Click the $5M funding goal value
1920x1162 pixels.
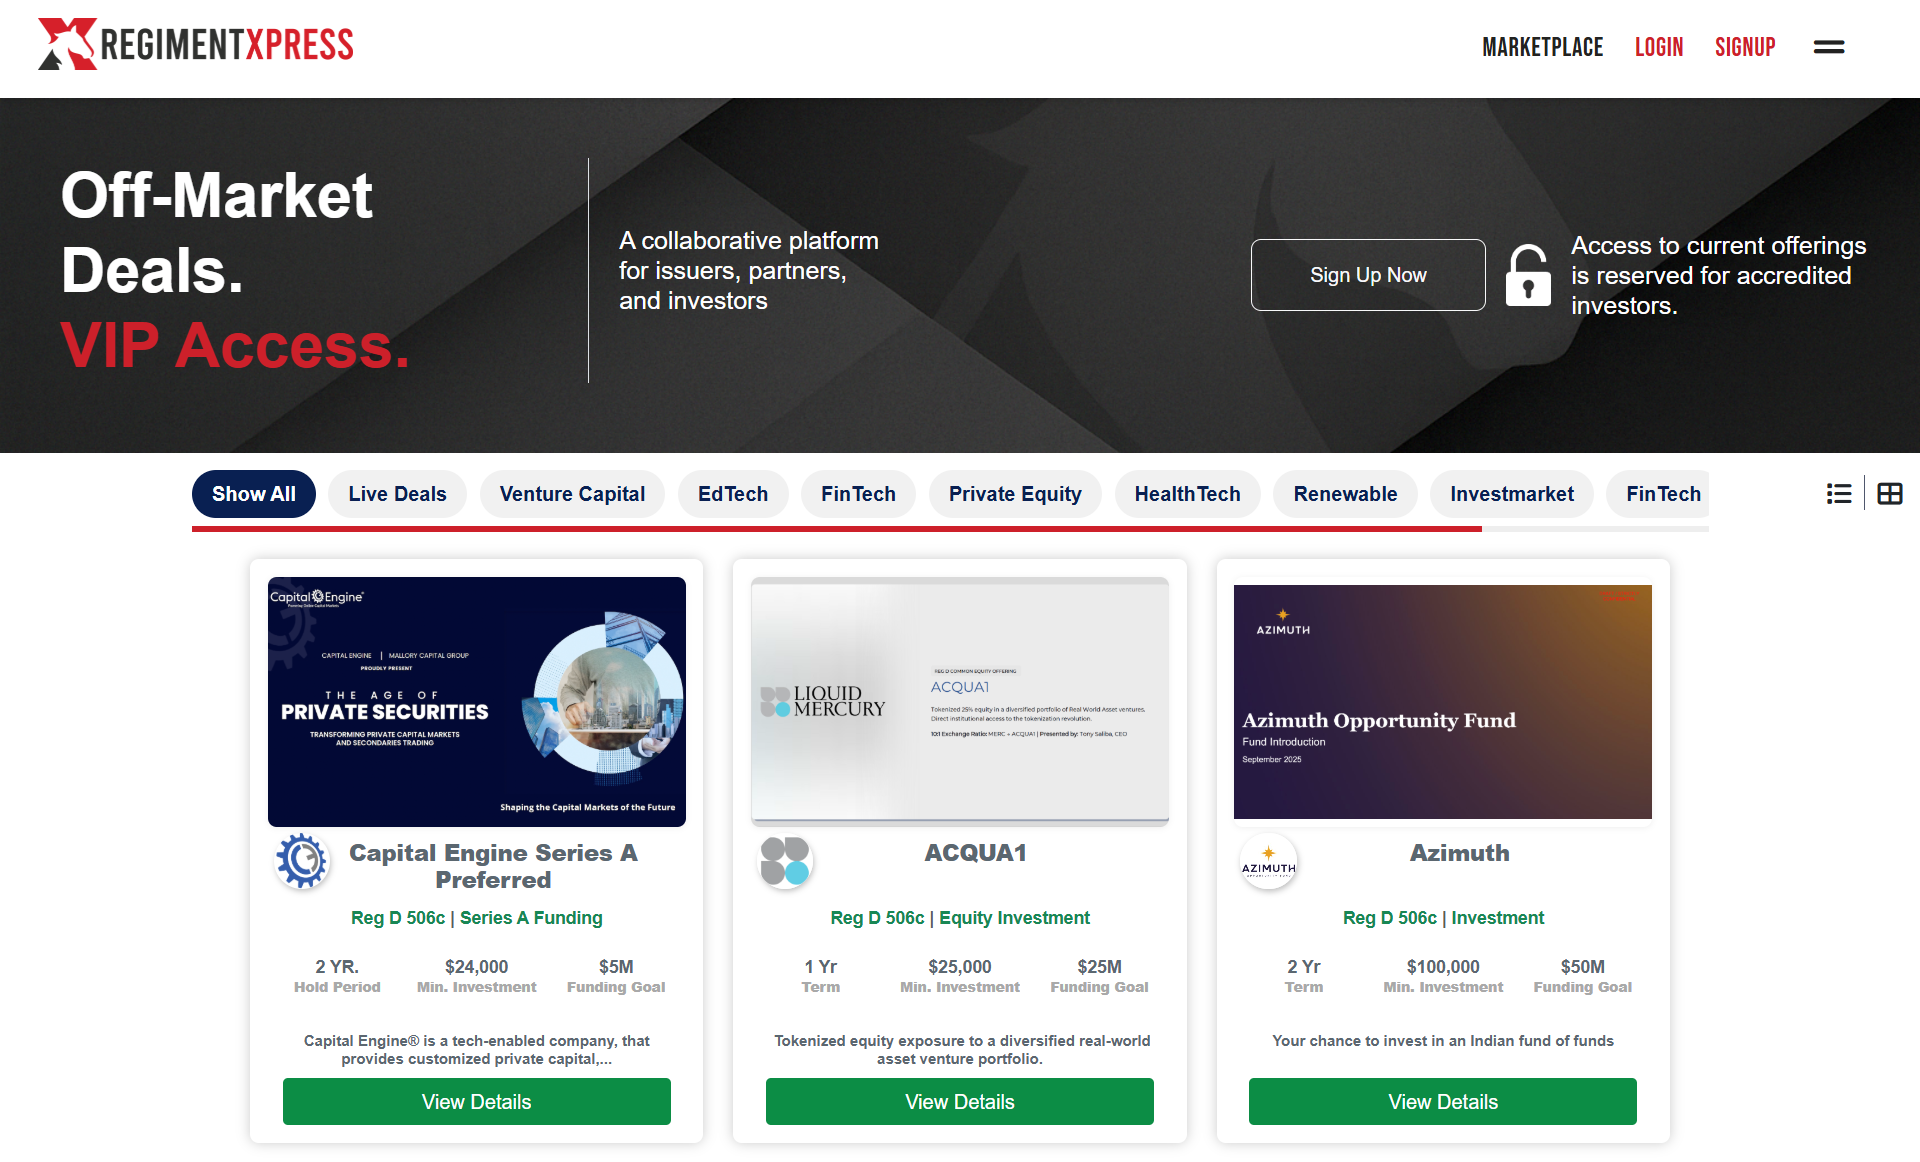[x=616, y=967]
